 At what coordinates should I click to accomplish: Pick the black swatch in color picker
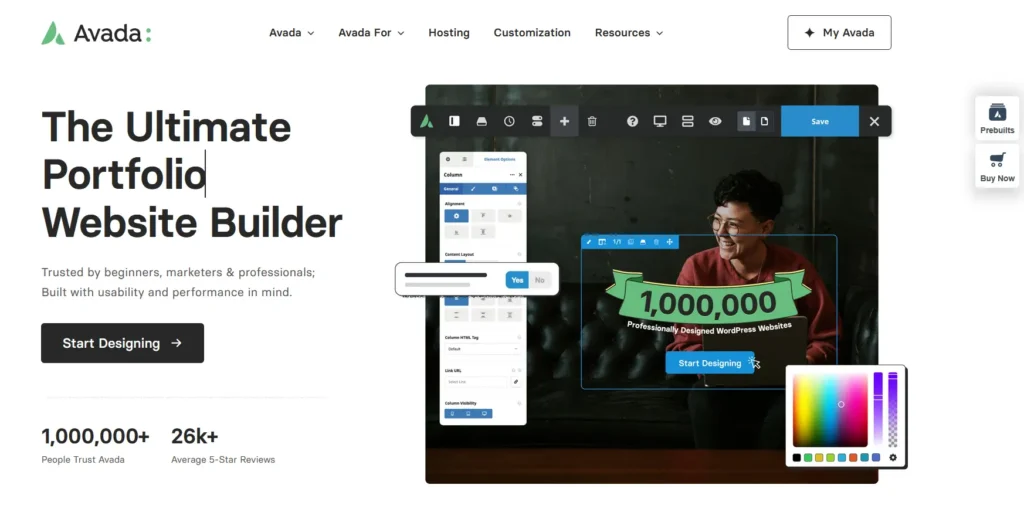click(797, 457)
